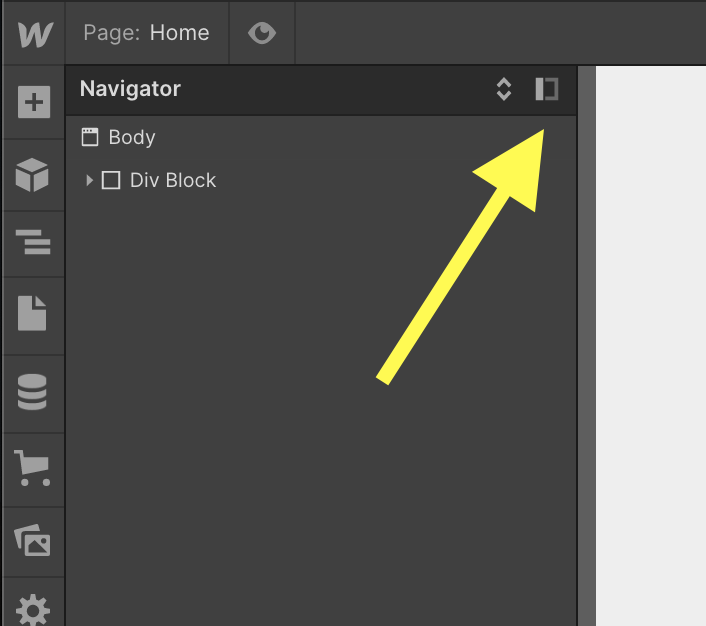Expand or collapse all Navigator items
Viewport: 706px width, 626px height.
coord(504,89)
